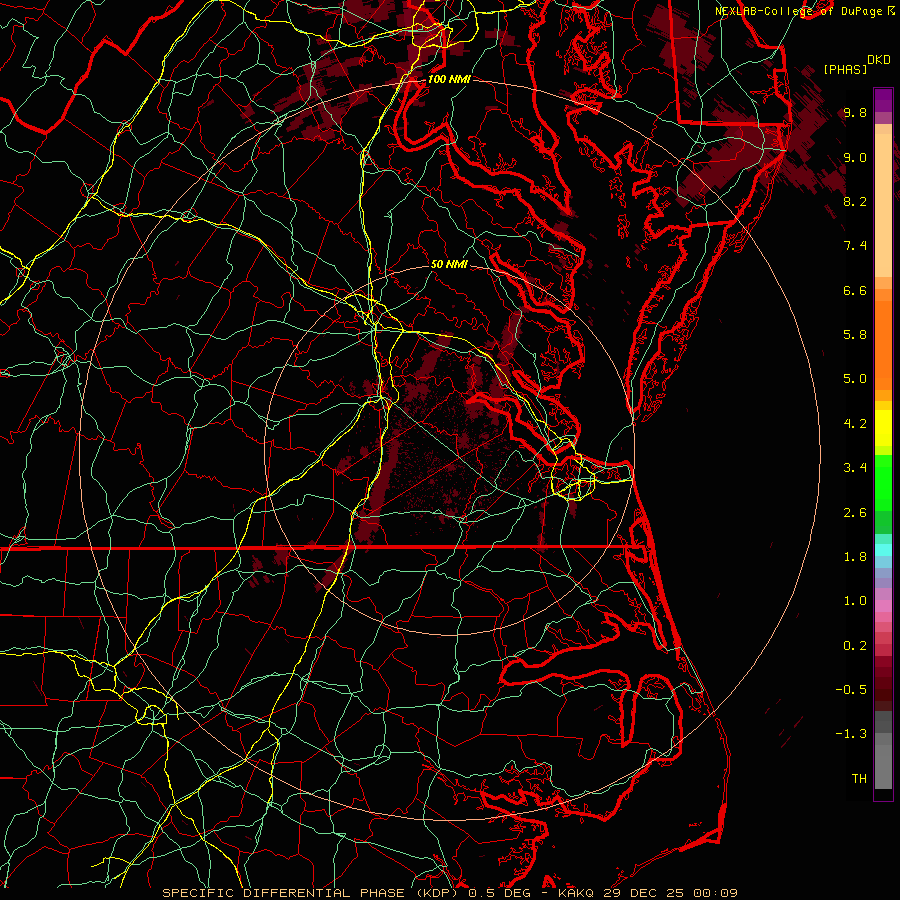Click the [PHAS] label above the color scale
The width and height of the screenshot is (900, 900).
844,69
